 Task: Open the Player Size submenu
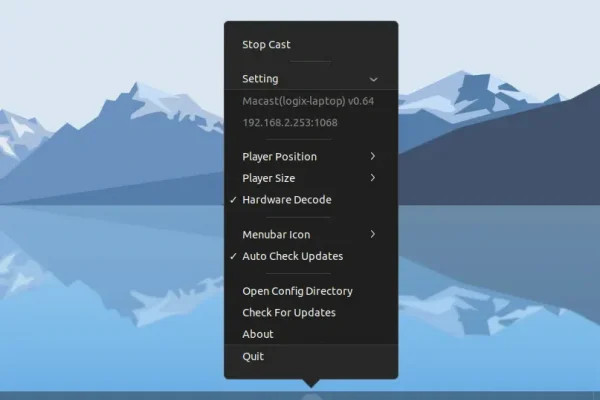tap(311, 178)
